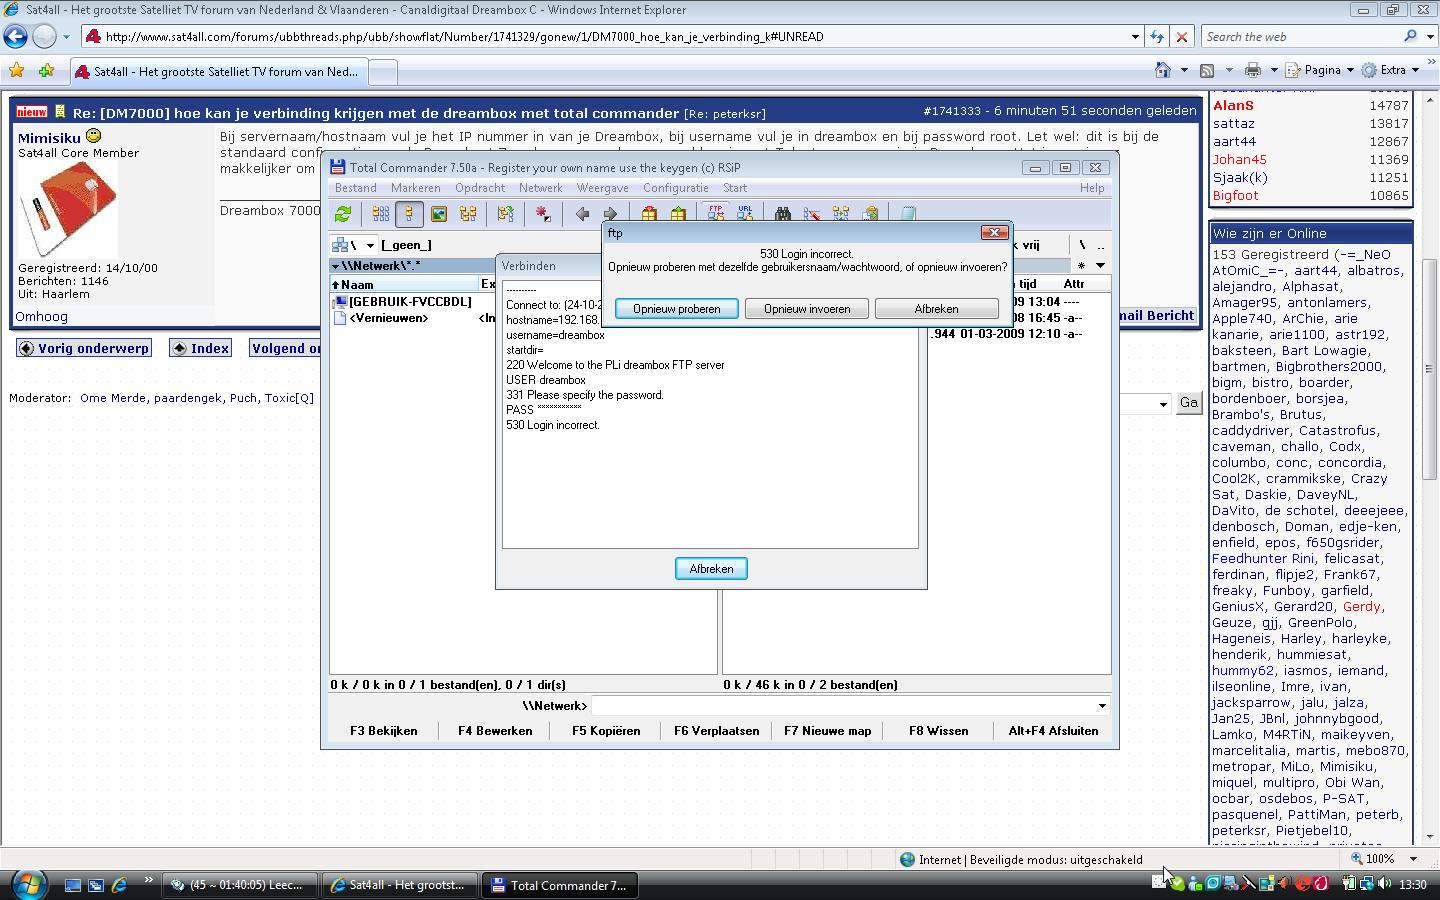Click the notepad icon in Total Commander toolbar
Image resolution: width=1440 pixels, height=900 pixels.
(908, 213)
